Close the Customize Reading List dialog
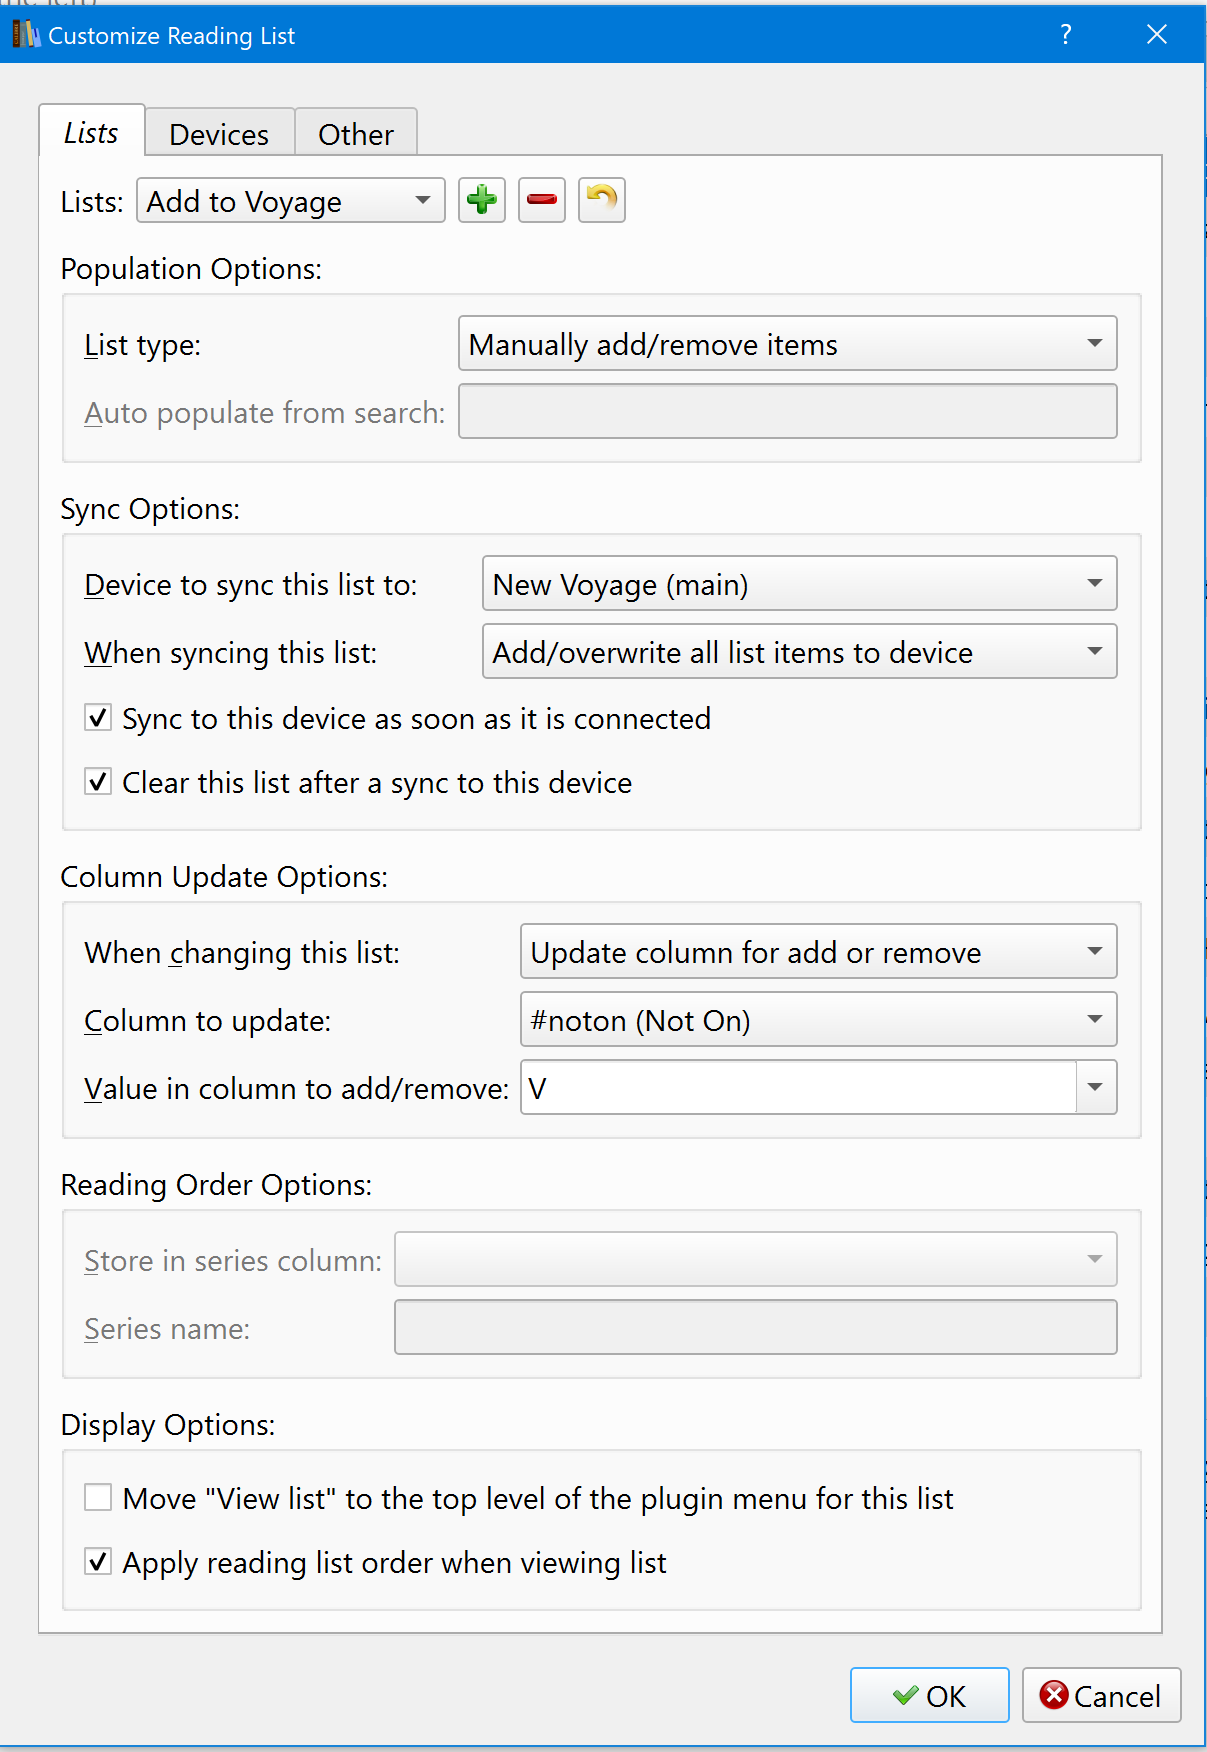 [x=1157, y=35]
